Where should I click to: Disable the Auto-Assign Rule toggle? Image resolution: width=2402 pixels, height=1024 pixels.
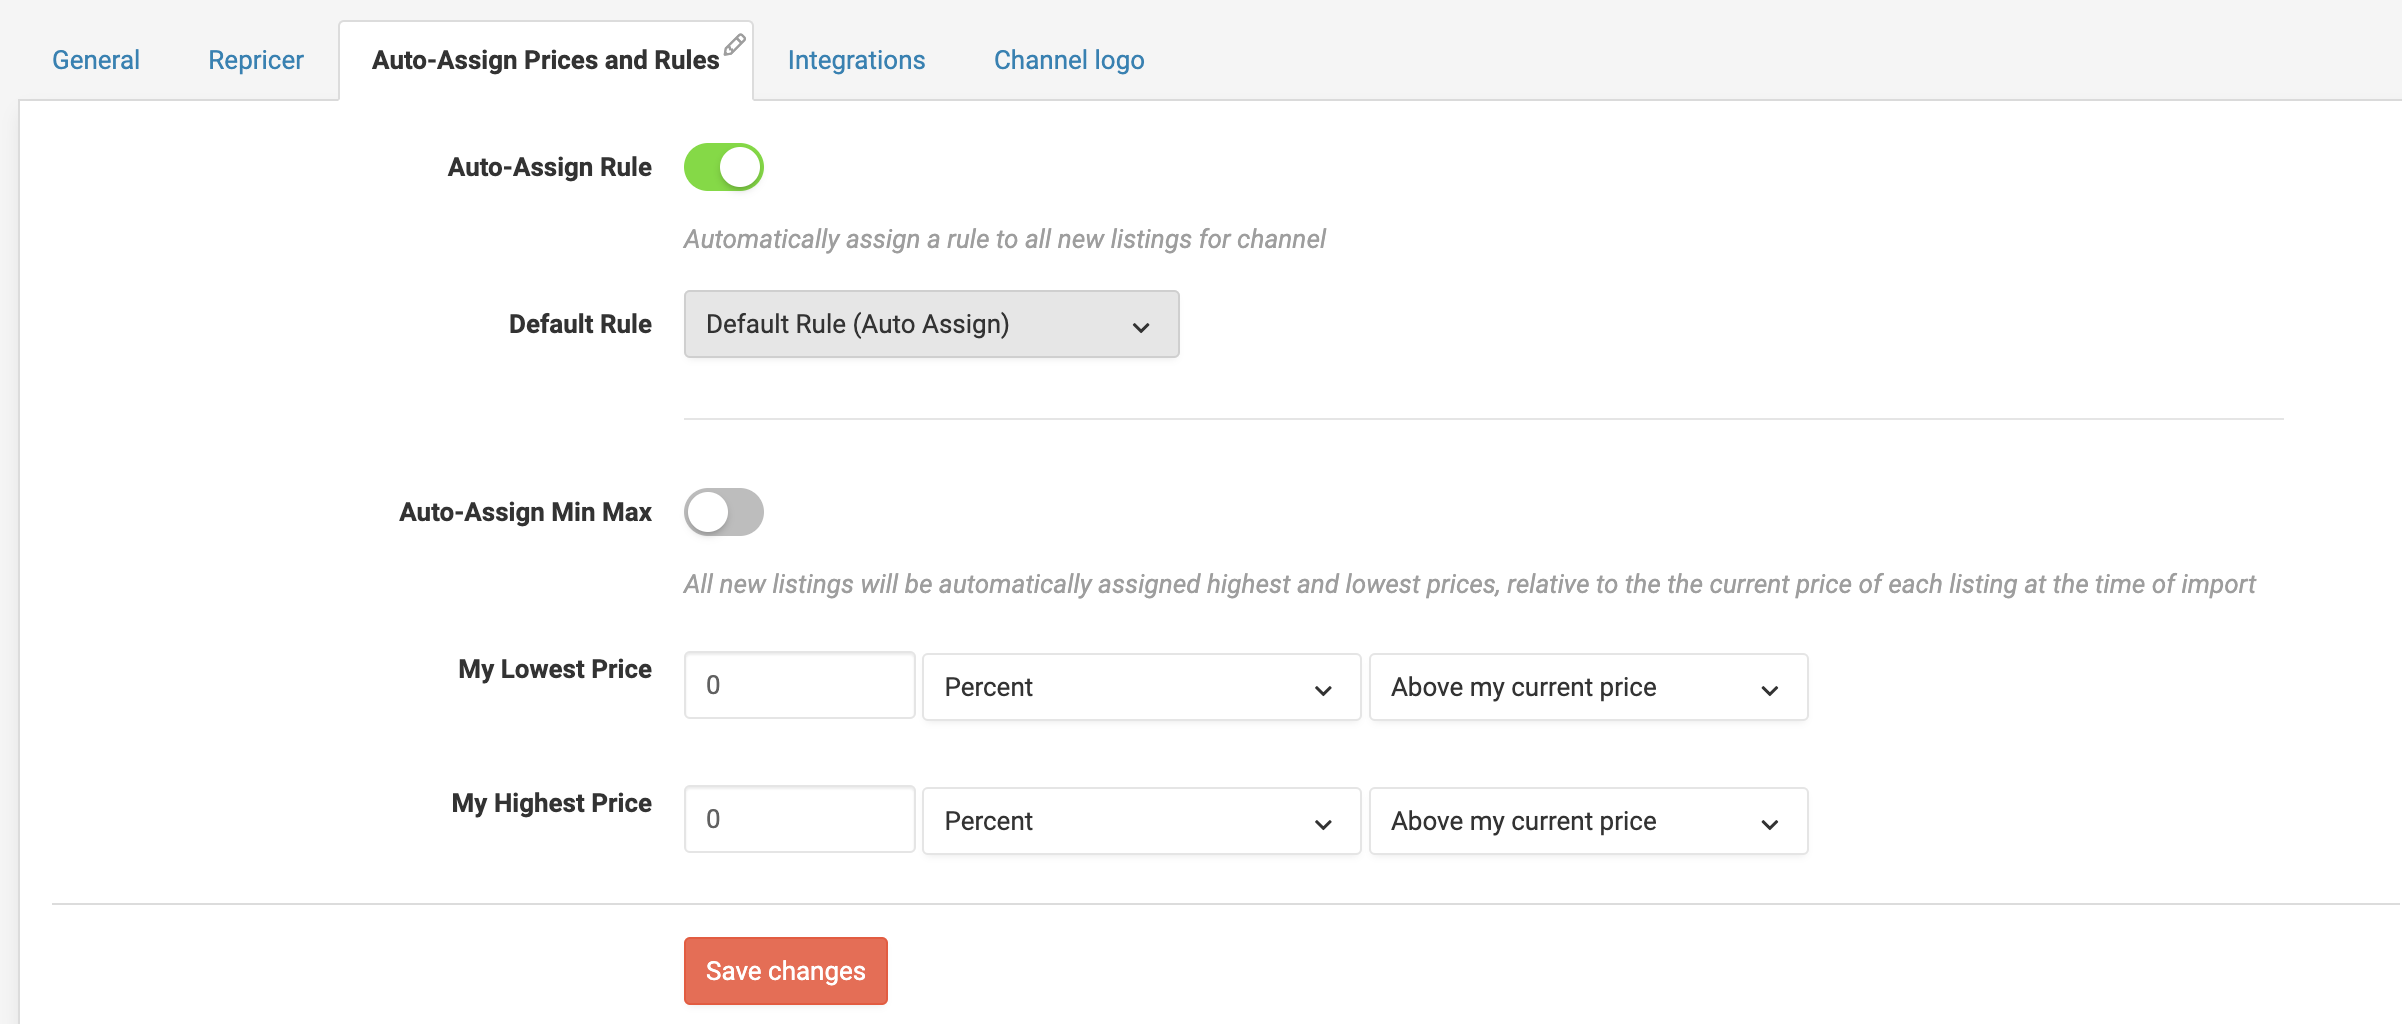724,167
